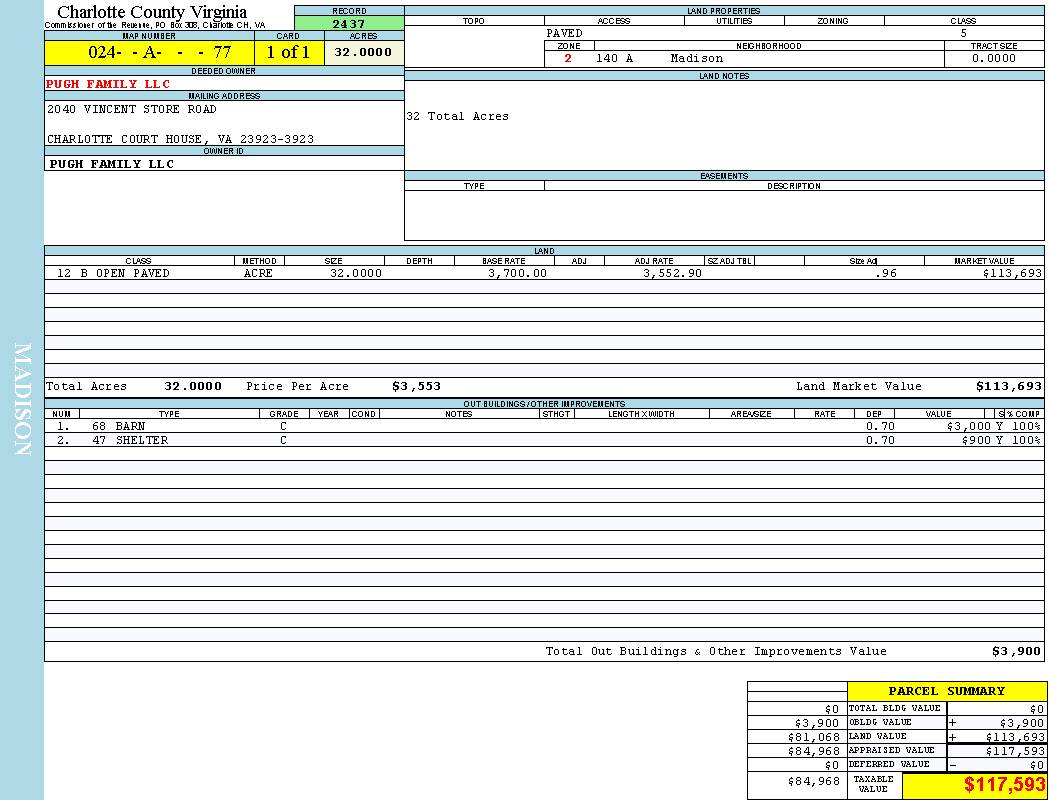The width and height of the screenshot is (1050, 800).
Task: Click the Parcel Summary yellow header
Action: point(946,691)
